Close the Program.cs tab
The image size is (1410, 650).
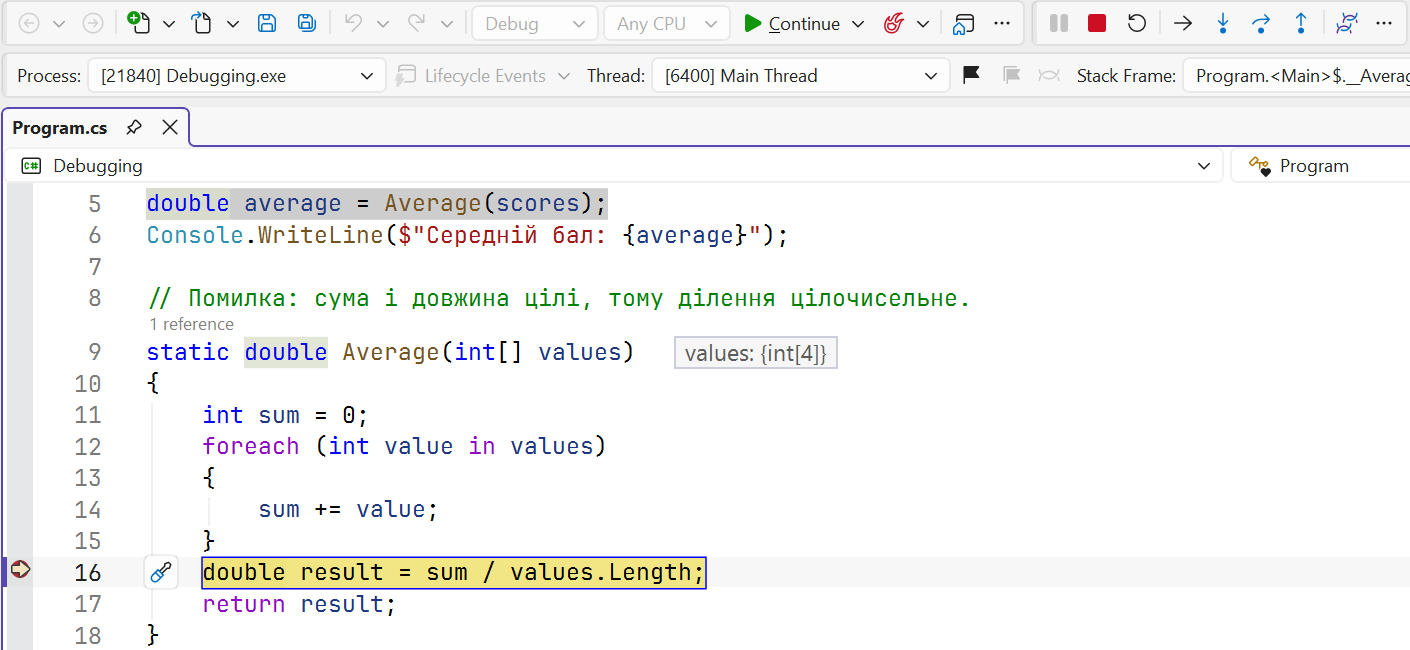[x=170, y=128]
